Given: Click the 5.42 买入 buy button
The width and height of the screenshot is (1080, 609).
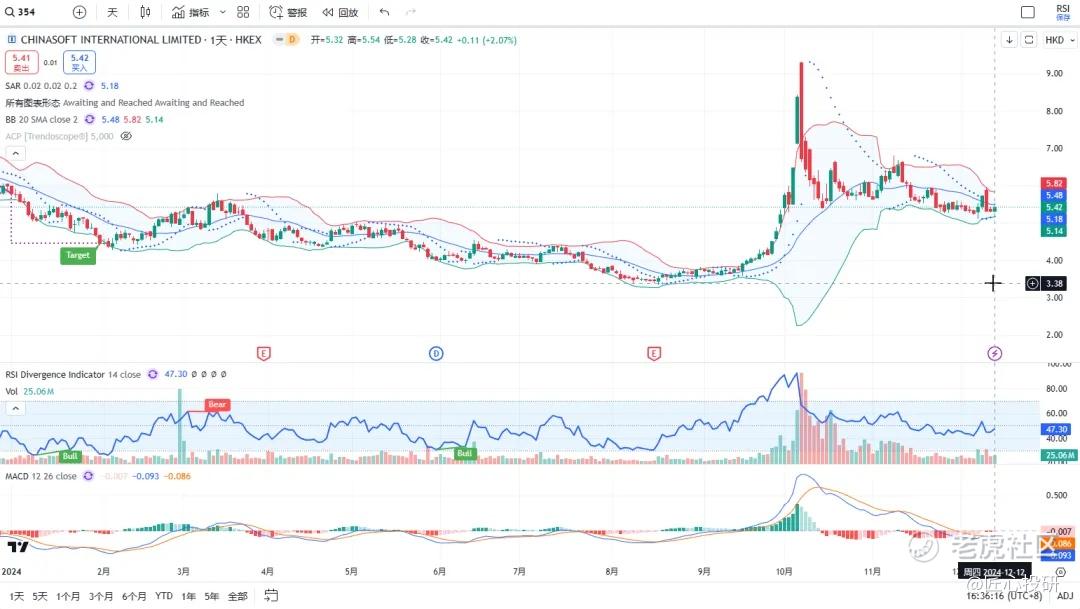Looking at the screenshot, I should click(79, 62).
